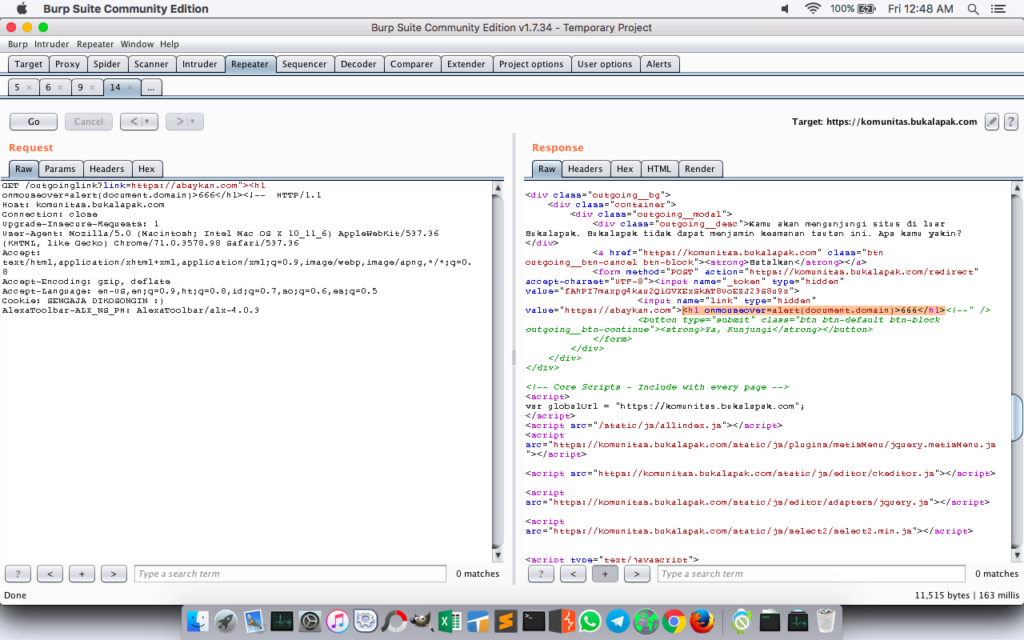1024x640 pixels.
Task: Expand the back history dropdown arrow
Action: coord(147,122)
